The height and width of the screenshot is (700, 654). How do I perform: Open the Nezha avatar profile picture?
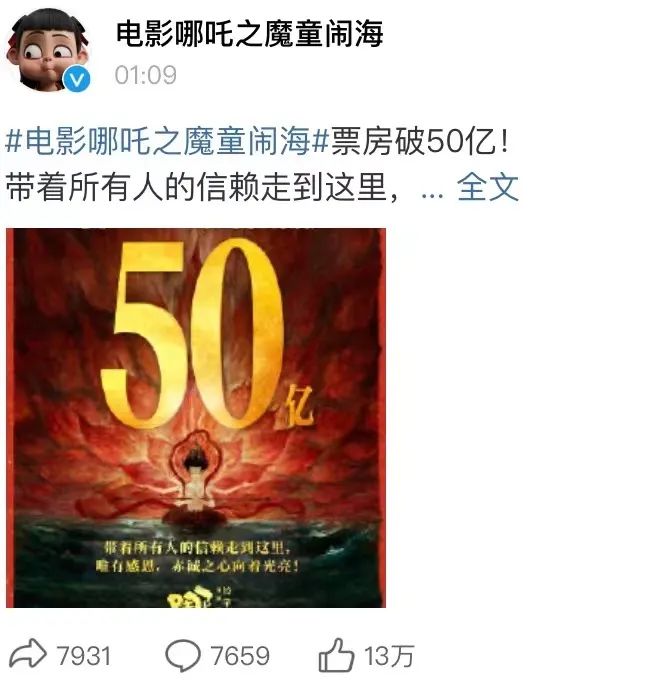(47, 50)
